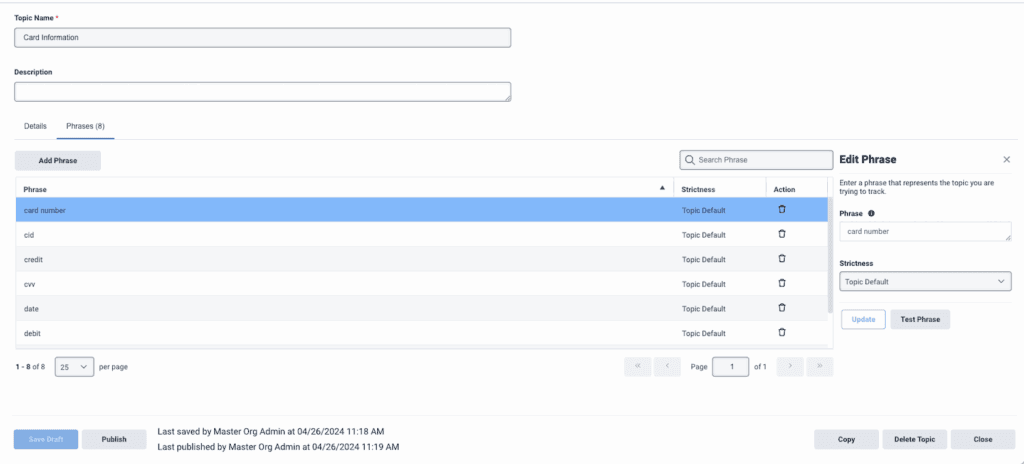Select the Phrases (8) tab

tap(85, 126)
